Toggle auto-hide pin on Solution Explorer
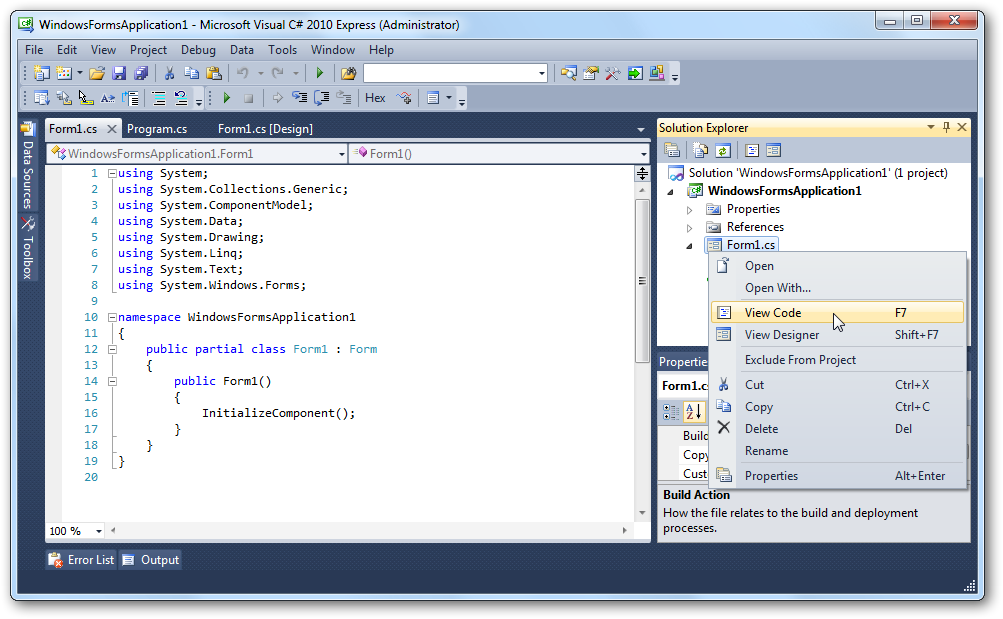Viewport: 1003px width, 619px height. click(946, 128)
